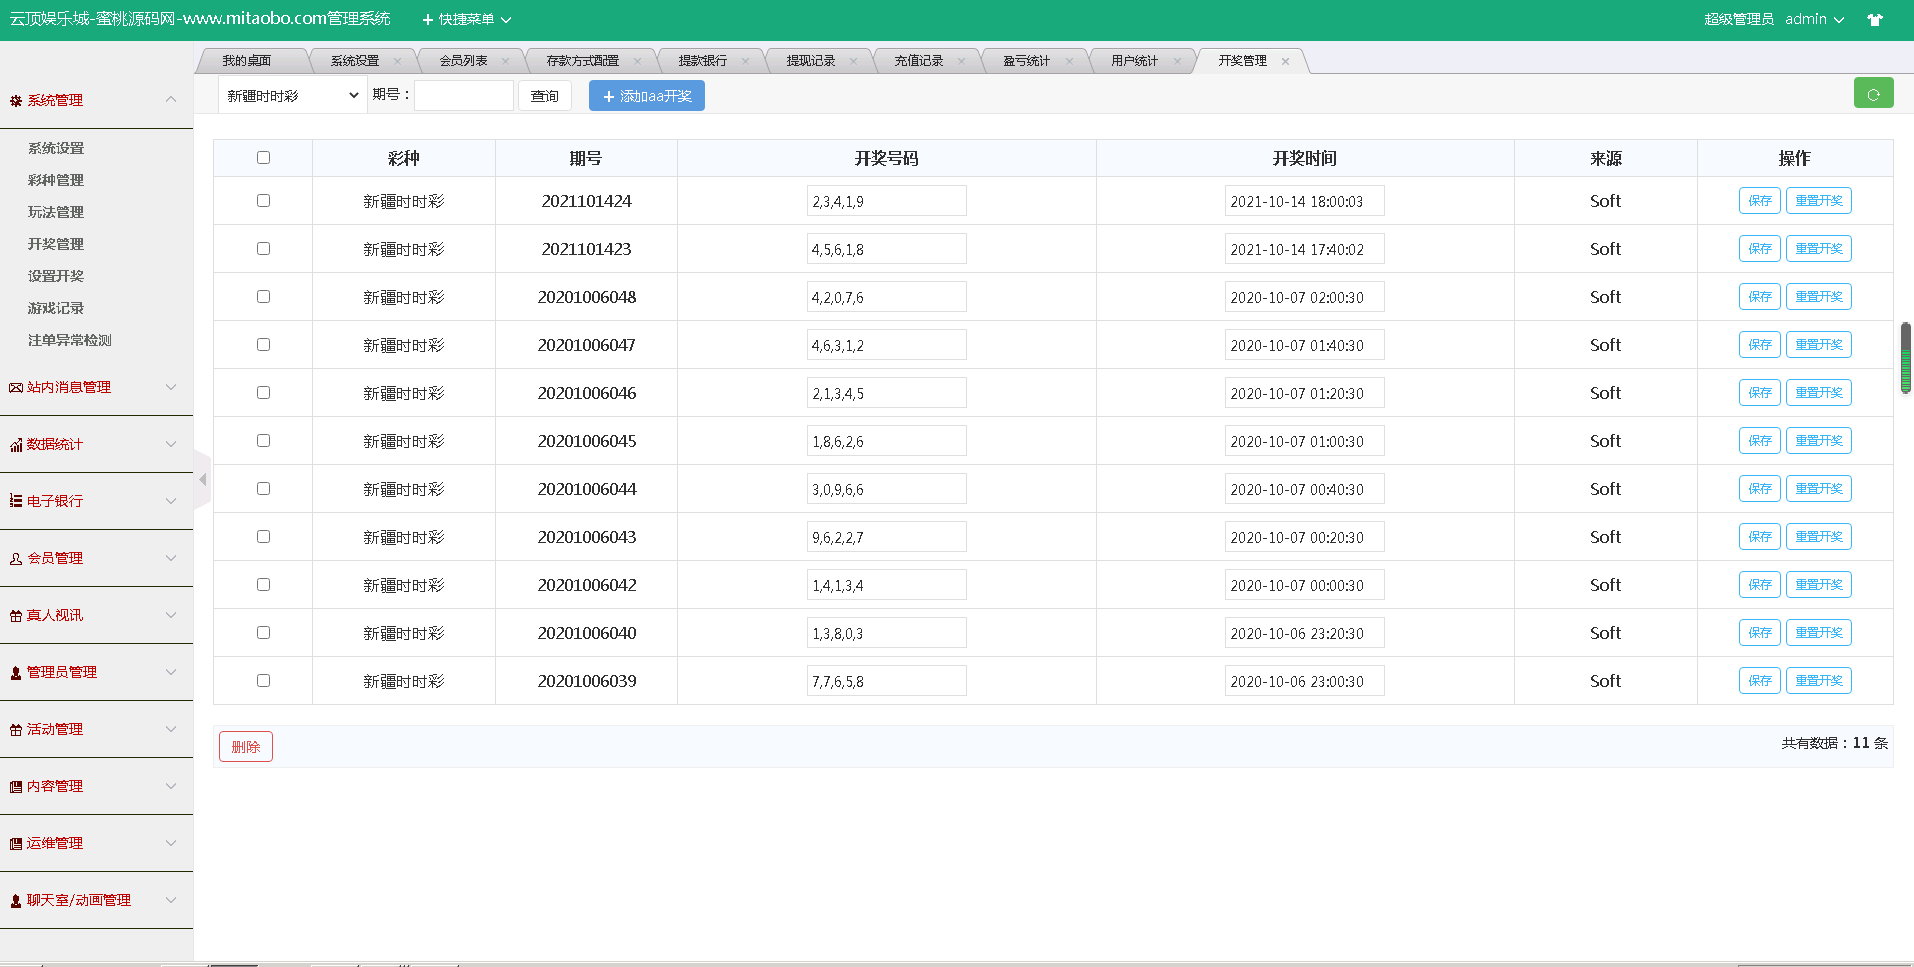Click the shirt theme icon at top right
The width and height of the screenshot is (1914, 967).
coord(1875,20)
